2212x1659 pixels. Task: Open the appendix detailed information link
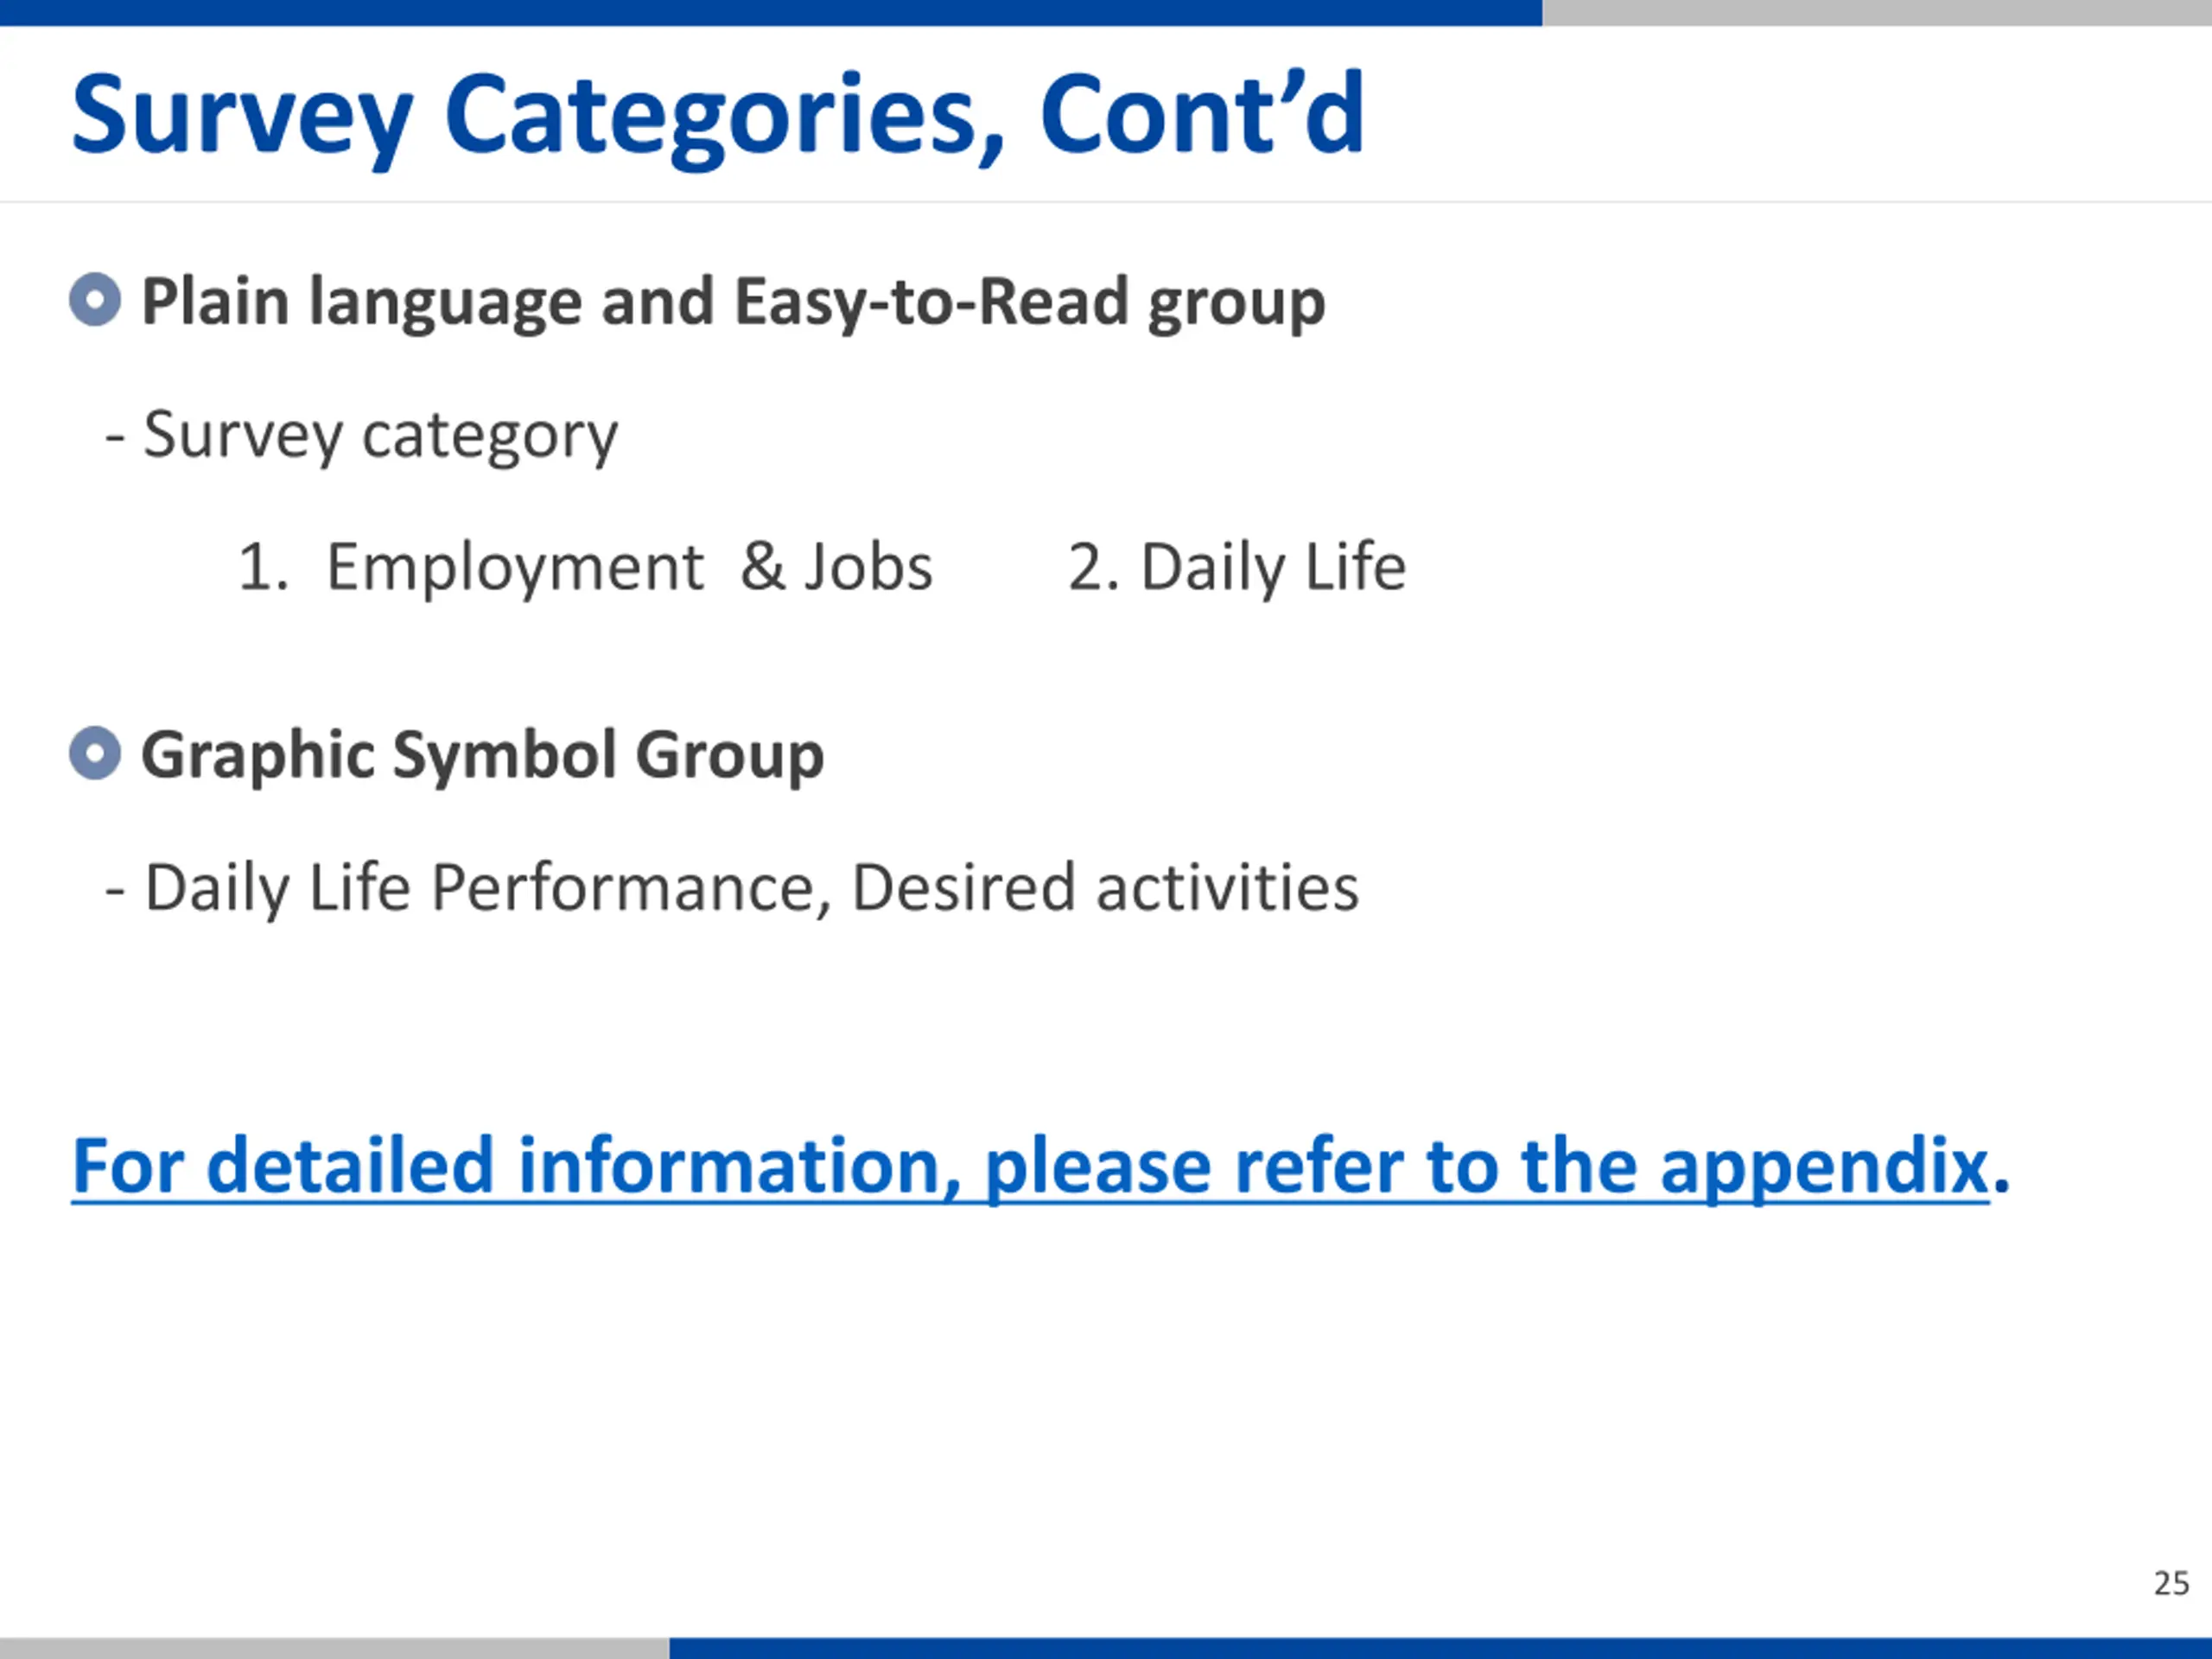pyautogui.click(x=1030, y=1165)
